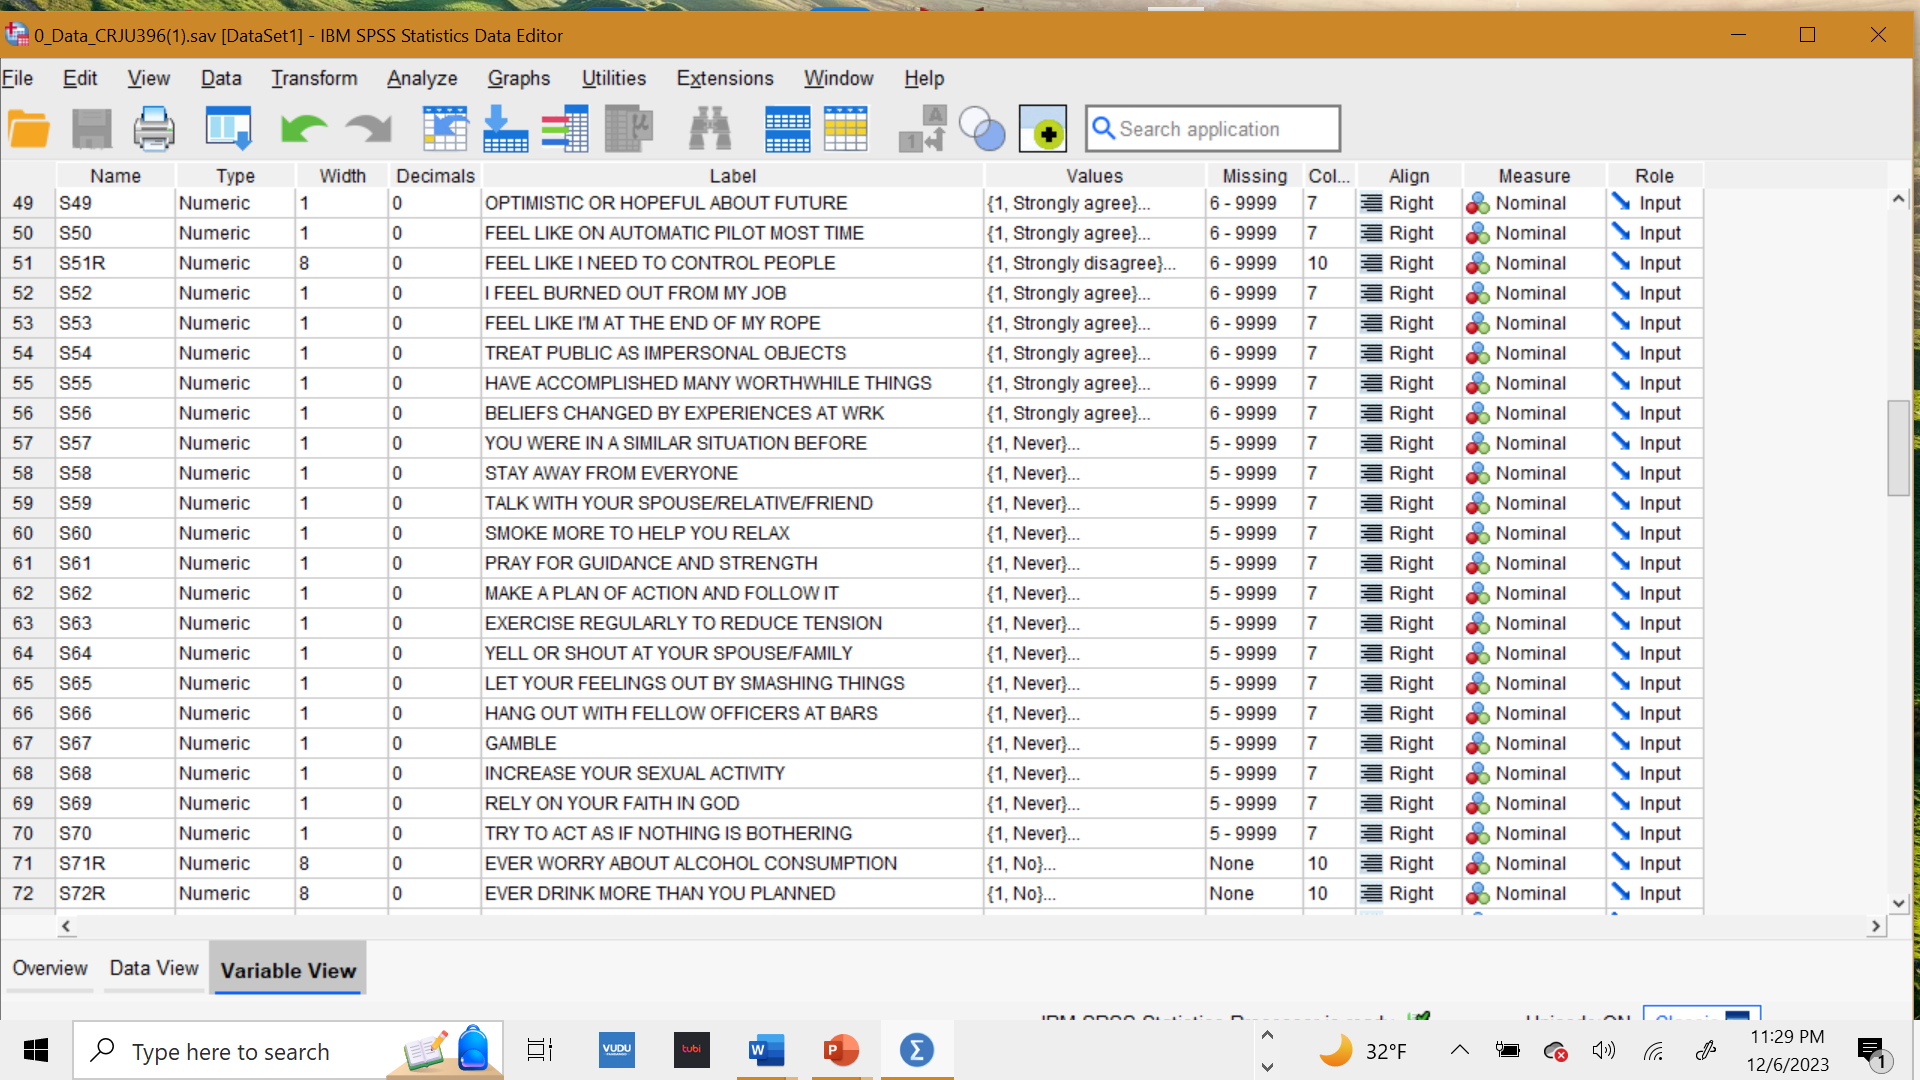
Task: Click the Windows 'Type here to search' box
Action: [288, 1051]
